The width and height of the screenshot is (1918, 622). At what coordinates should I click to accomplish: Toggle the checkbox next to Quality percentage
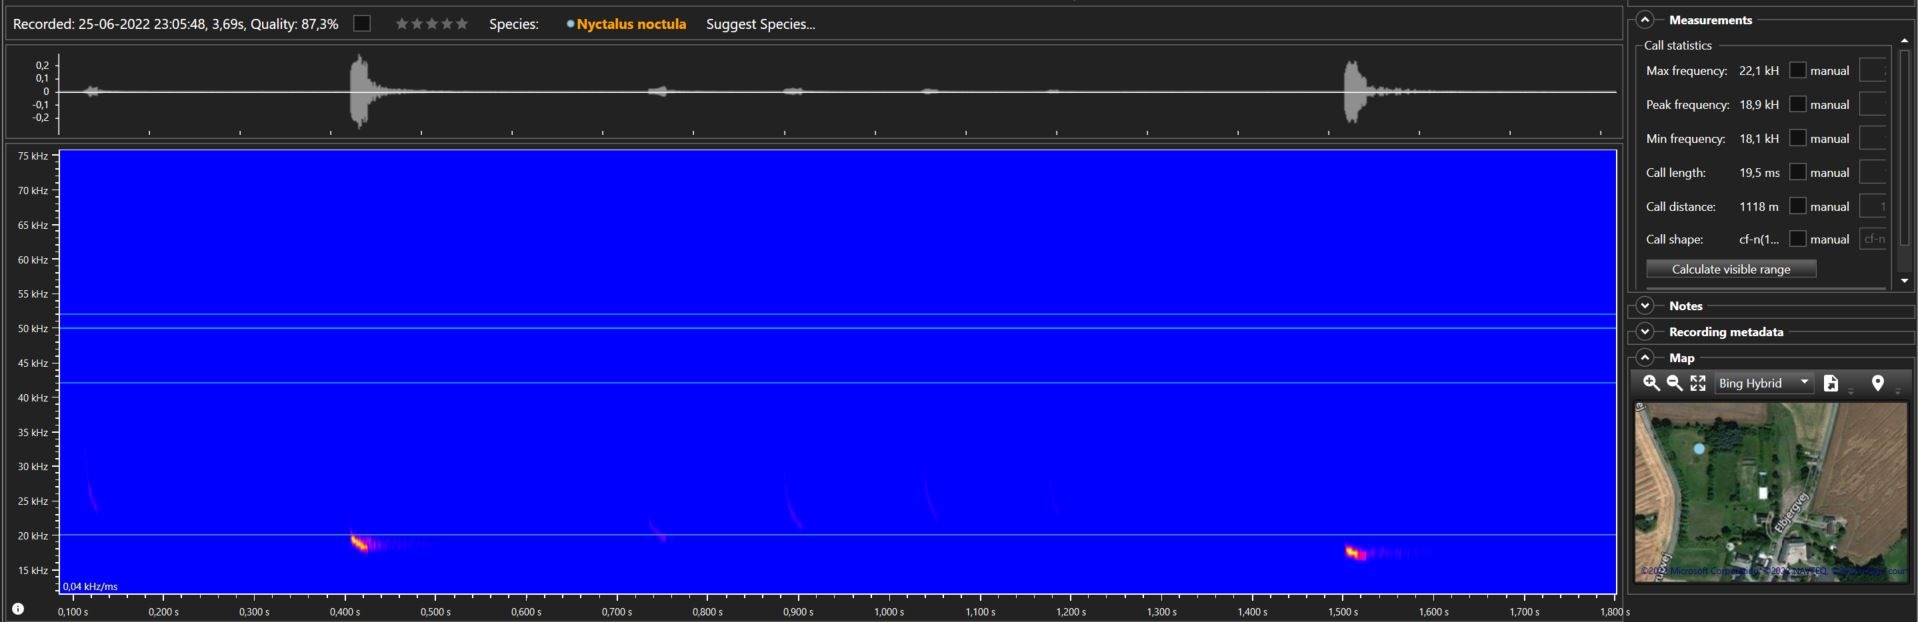coord(362,24)
